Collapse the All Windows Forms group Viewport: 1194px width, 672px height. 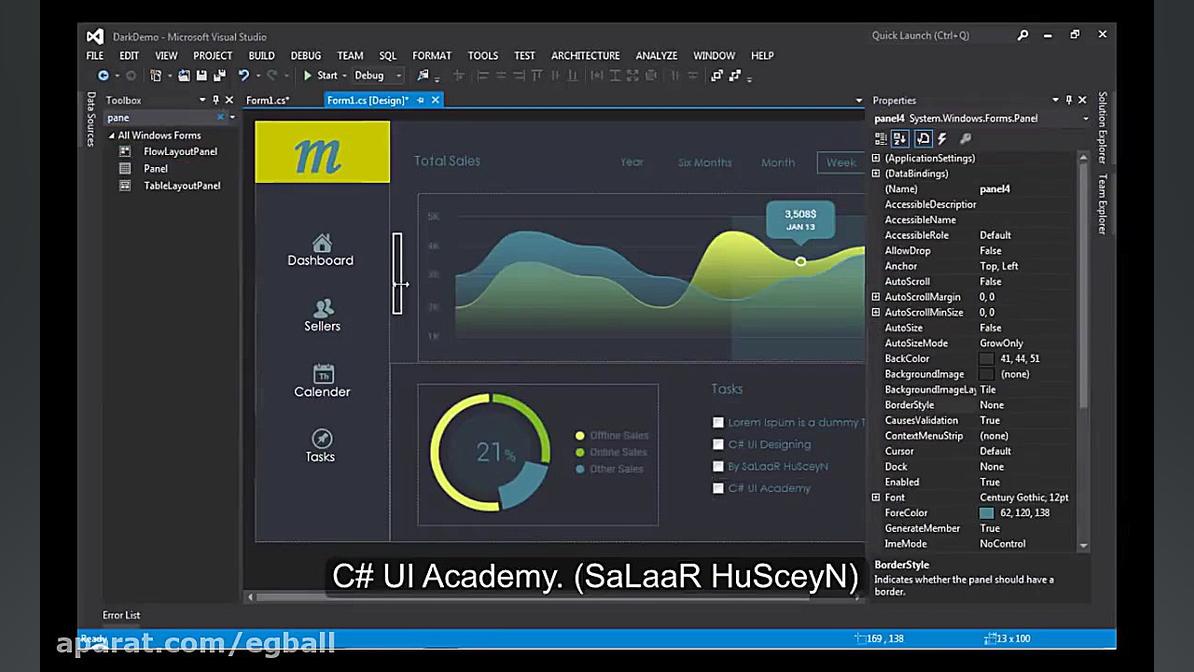coord(111,136)
